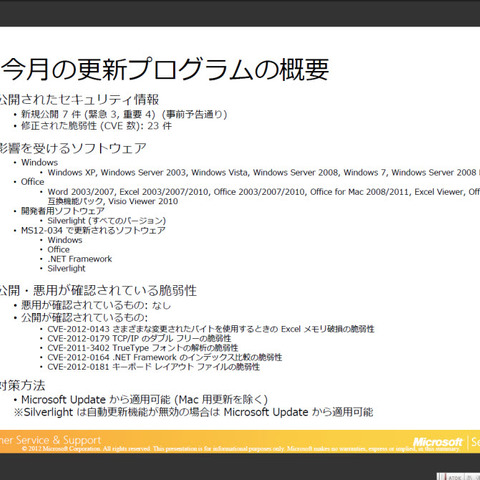Click heading 公開・悪用が確認されている脆弱性
480x480 pixels.
(98, 290)
